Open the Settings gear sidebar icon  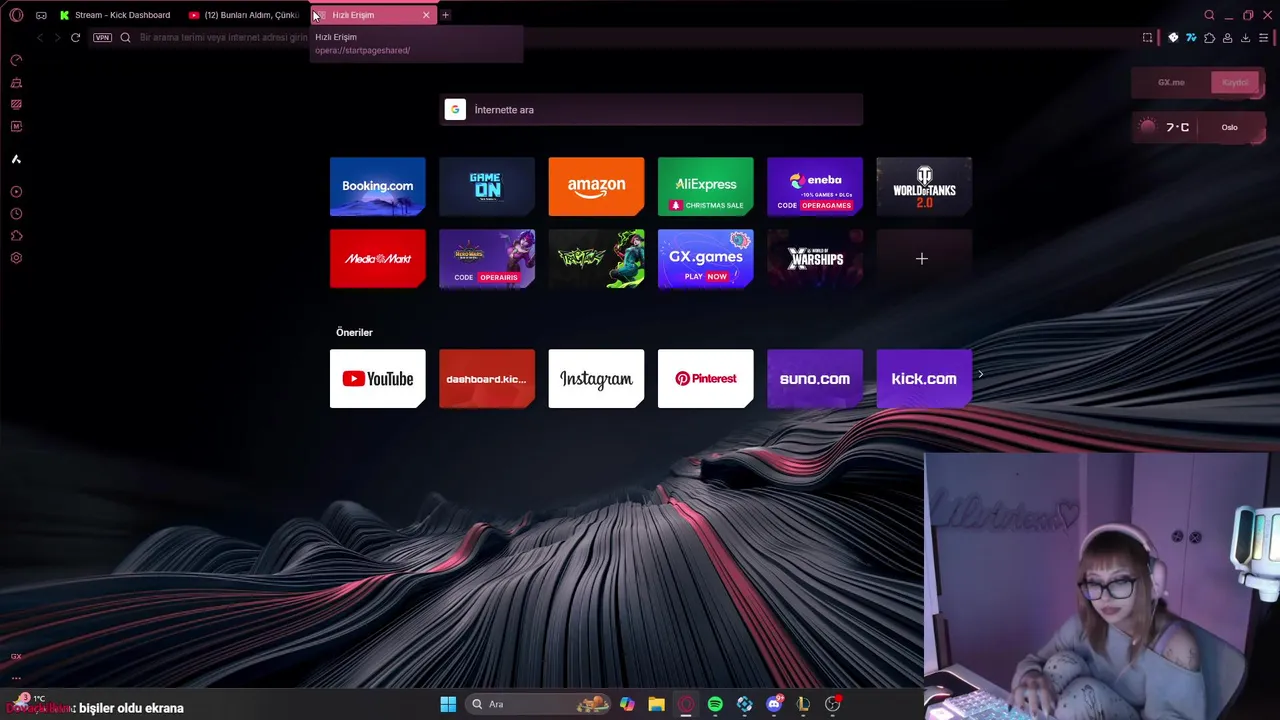[x=16, y=258]
